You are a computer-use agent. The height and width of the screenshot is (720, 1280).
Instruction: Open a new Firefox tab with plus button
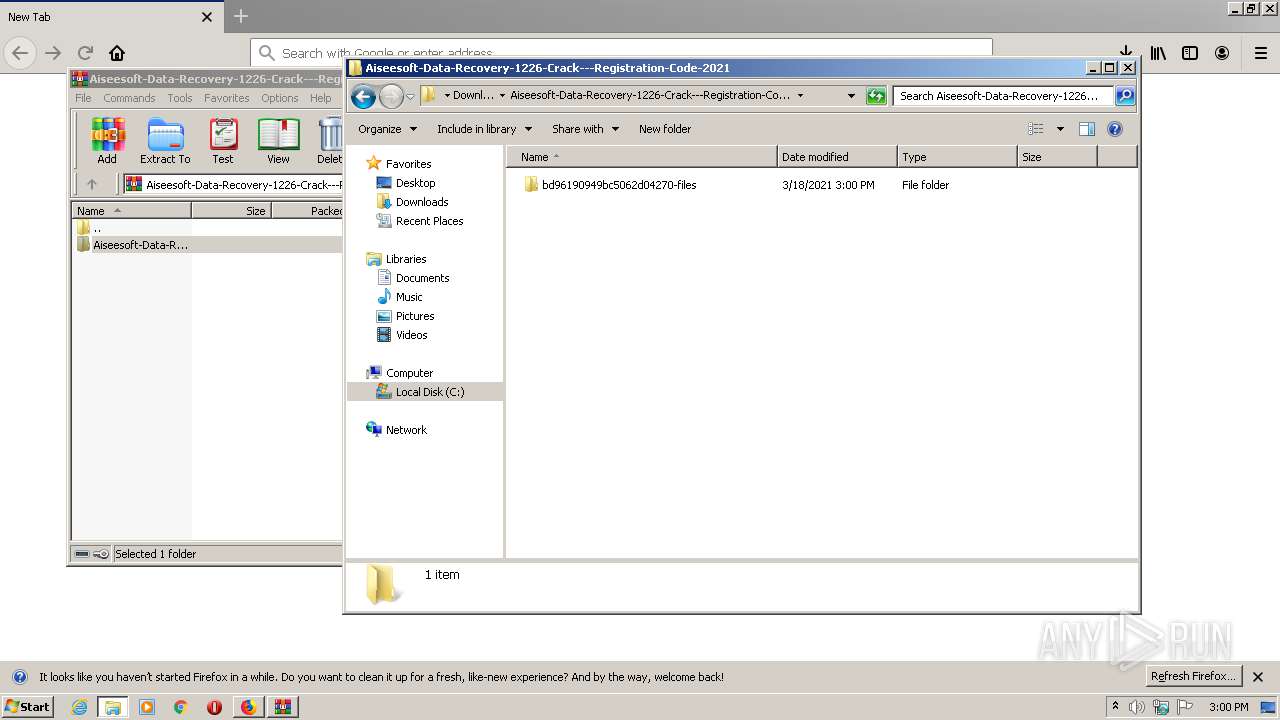pos(241,16)
